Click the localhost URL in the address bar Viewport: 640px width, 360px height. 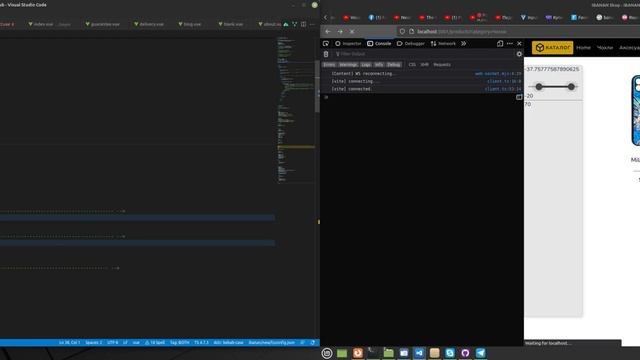(x=462, y=31)
